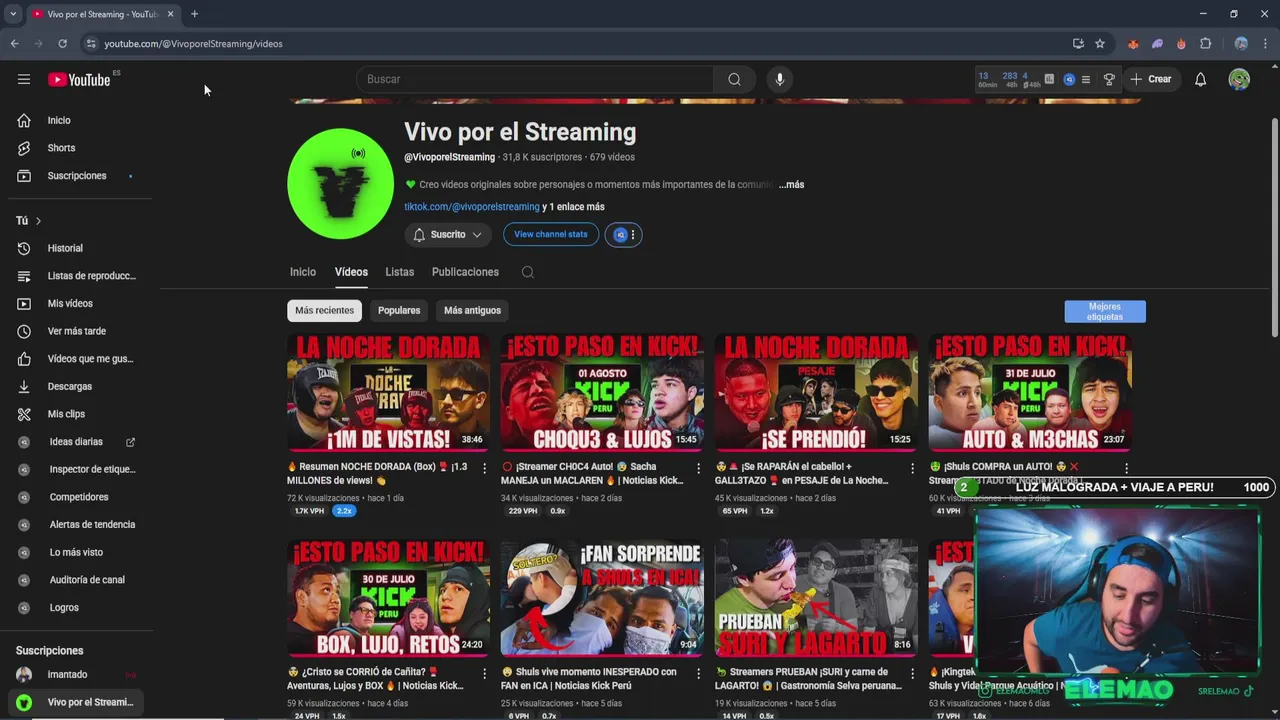The height and width of the screenshot is (720, 1280).
Task: Open the YouTube guide hamburger menu
Action: (x=24, y=79)
